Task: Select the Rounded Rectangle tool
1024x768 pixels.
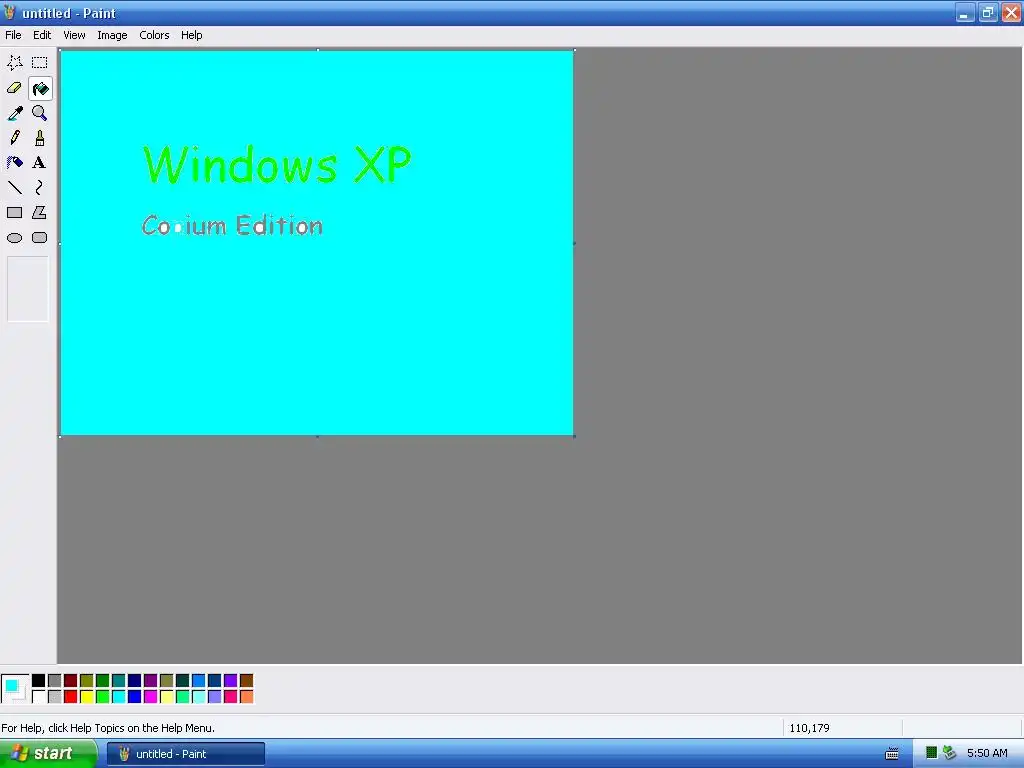Action: point(40,238)
